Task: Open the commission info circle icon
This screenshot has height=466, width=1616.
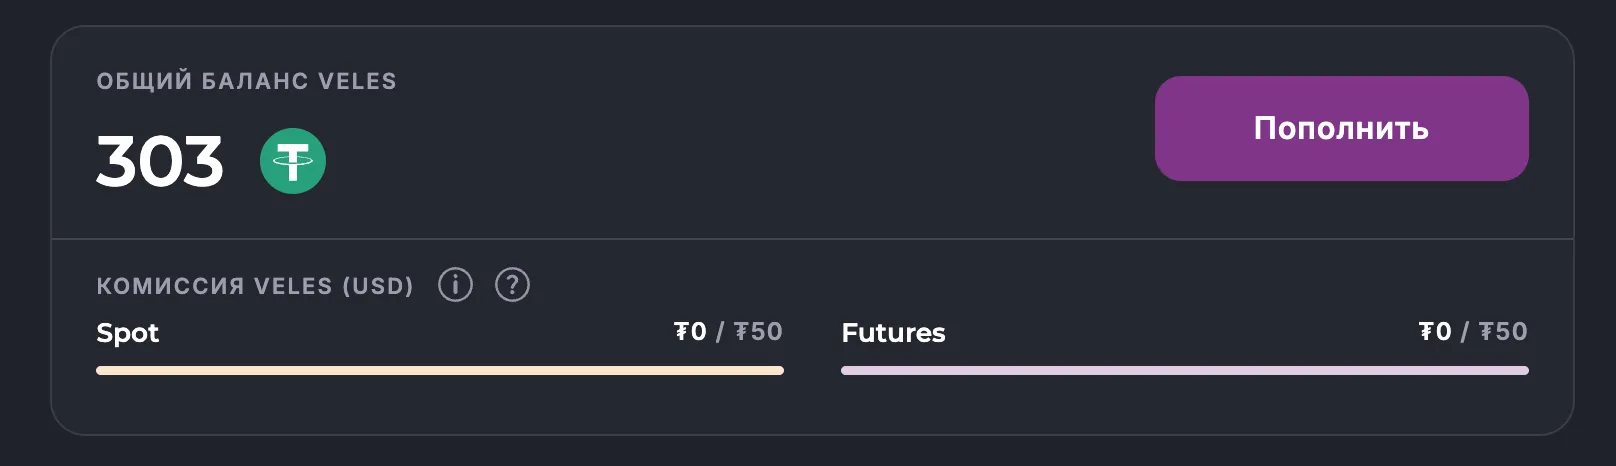Action: 455,285
